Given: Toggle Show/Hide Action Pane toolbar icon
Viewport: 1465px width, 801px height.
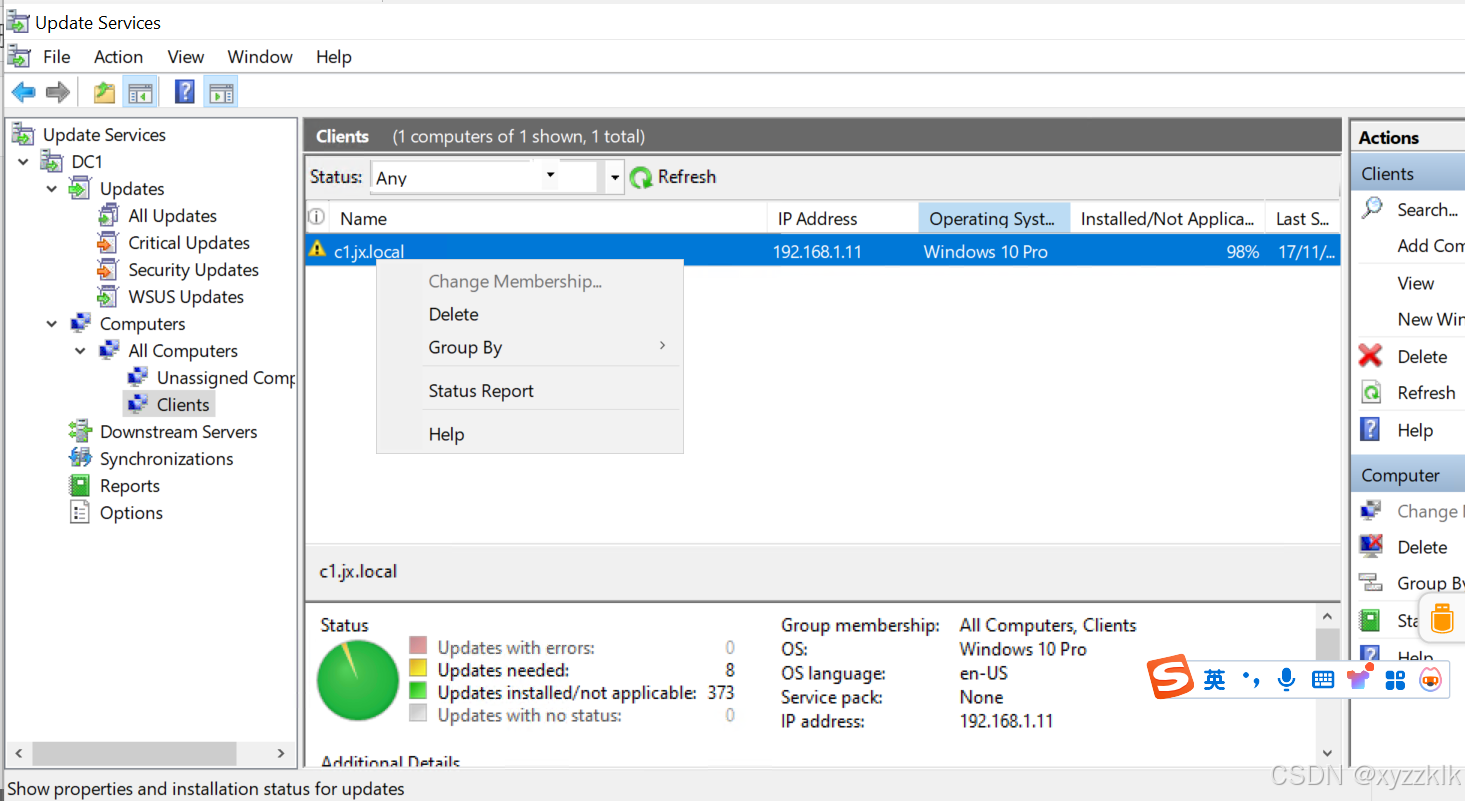Looking at the screenshot, I should pyautogui.click(x=221, y=93).
